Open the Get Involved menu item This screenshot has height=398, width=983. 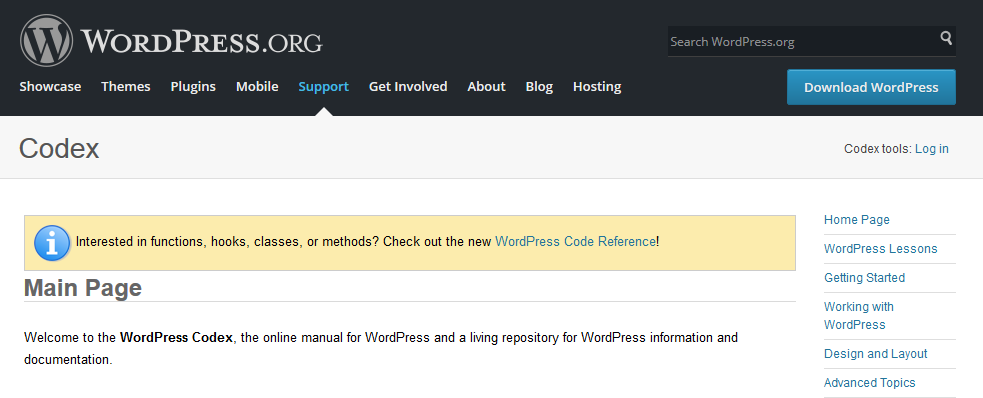coord(408,86)
